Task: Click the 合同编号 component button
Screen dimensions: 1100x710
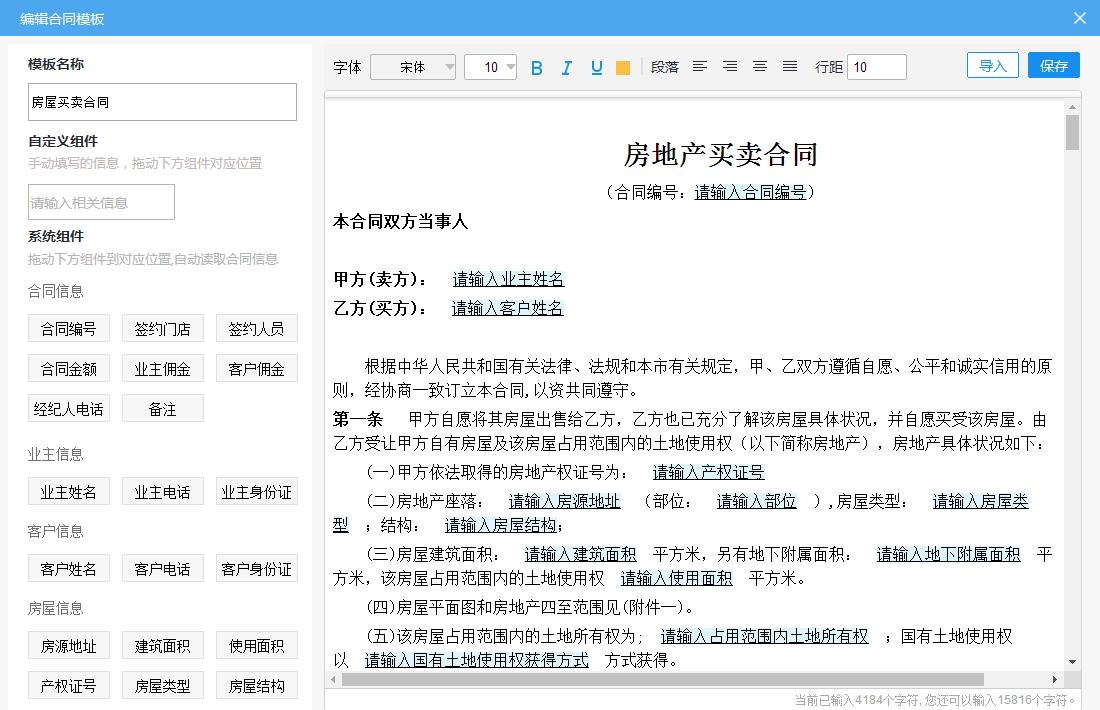Action: 68,328
